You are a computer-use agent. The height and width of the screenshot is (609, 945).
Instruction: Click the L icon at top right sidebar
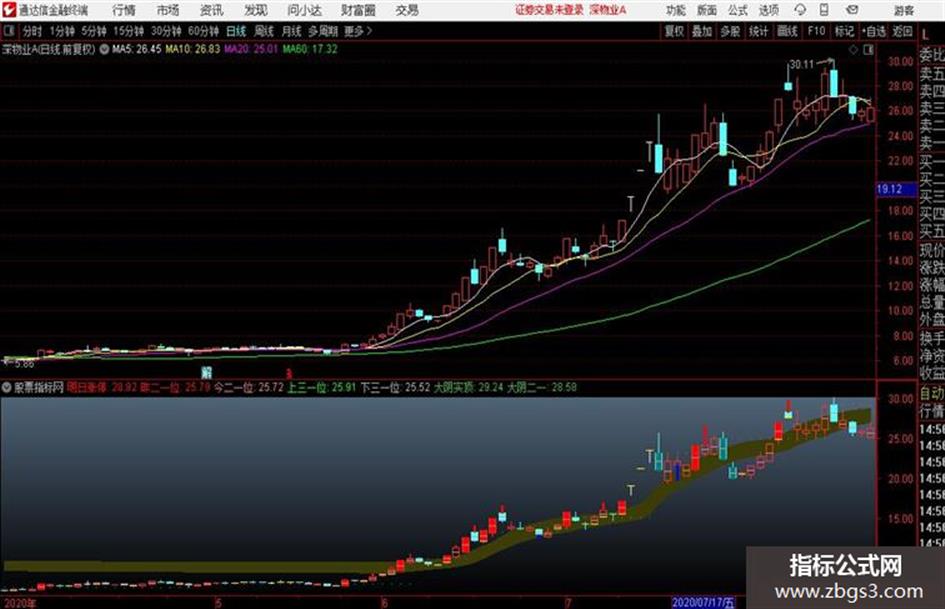tap(925, 34)
